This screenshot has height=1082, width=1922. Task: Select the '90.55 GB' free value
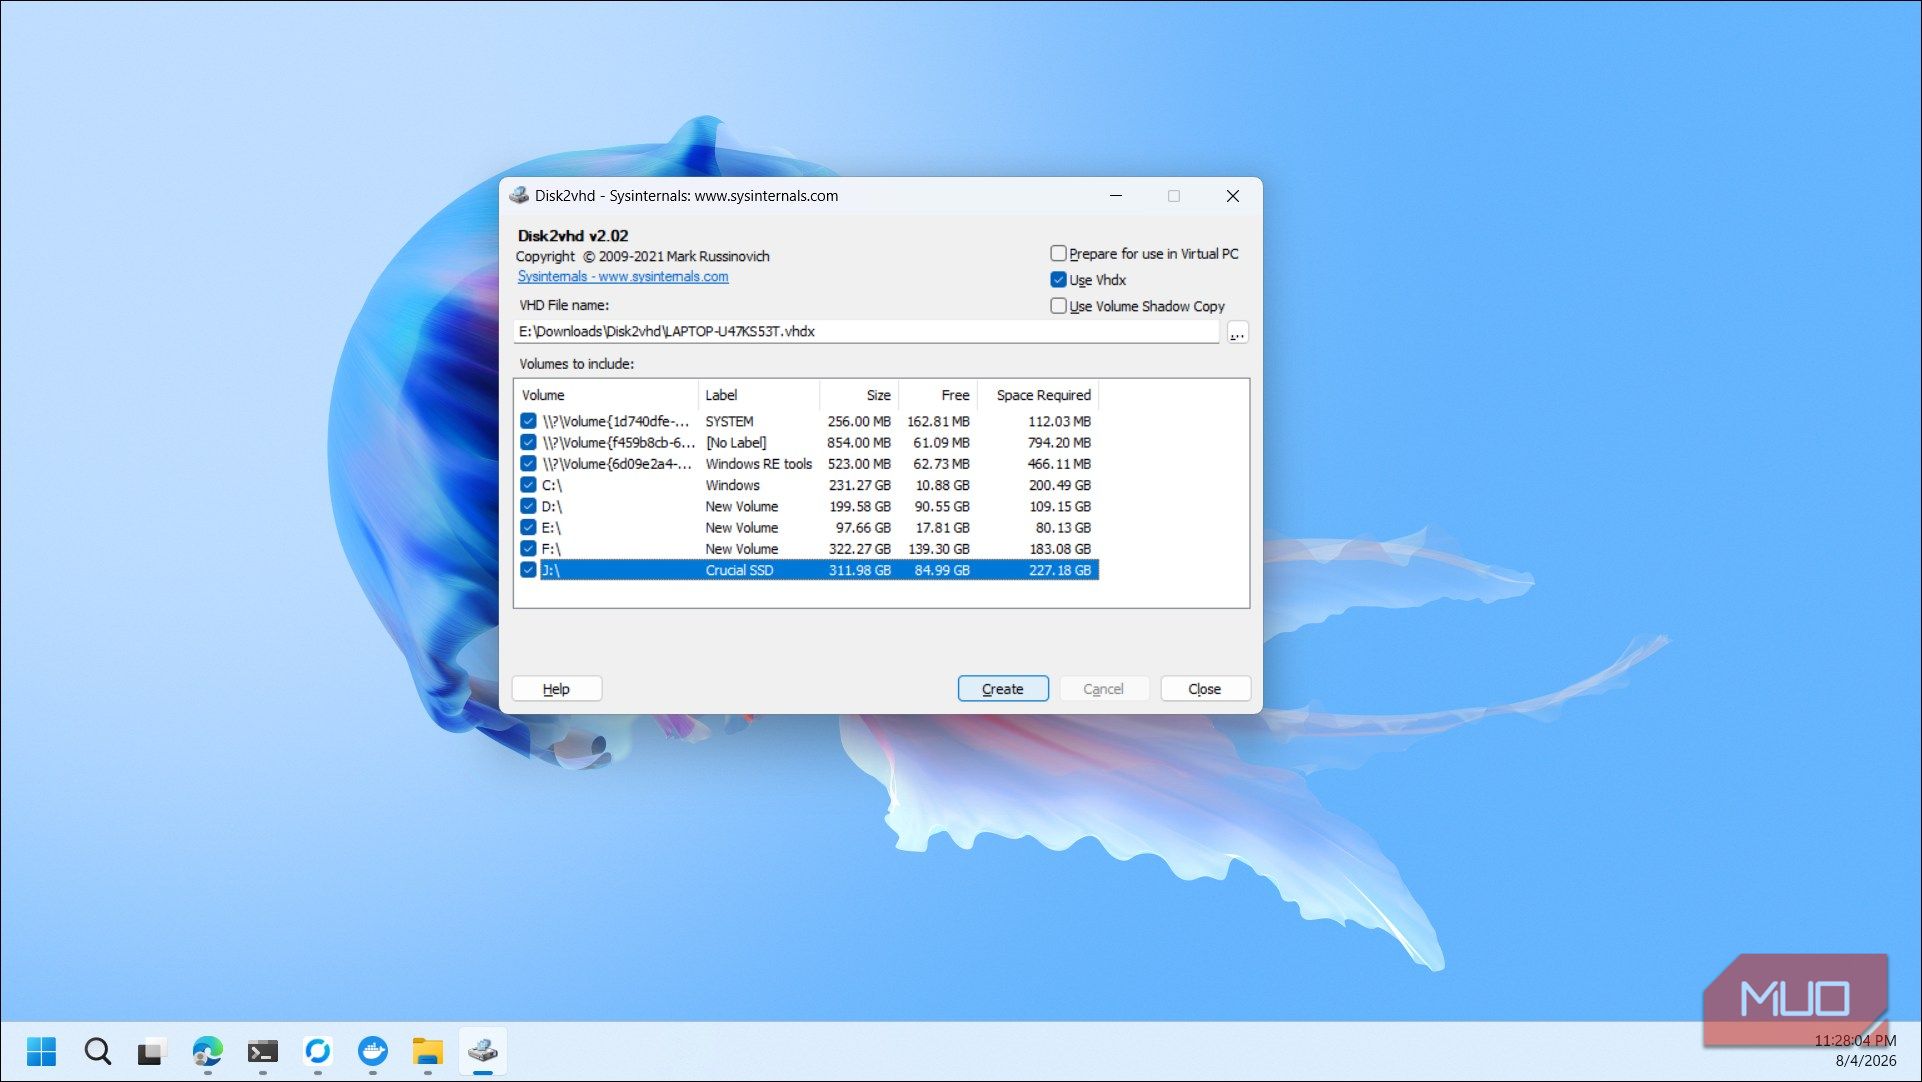pyautogui.click(x=942, y=506)
